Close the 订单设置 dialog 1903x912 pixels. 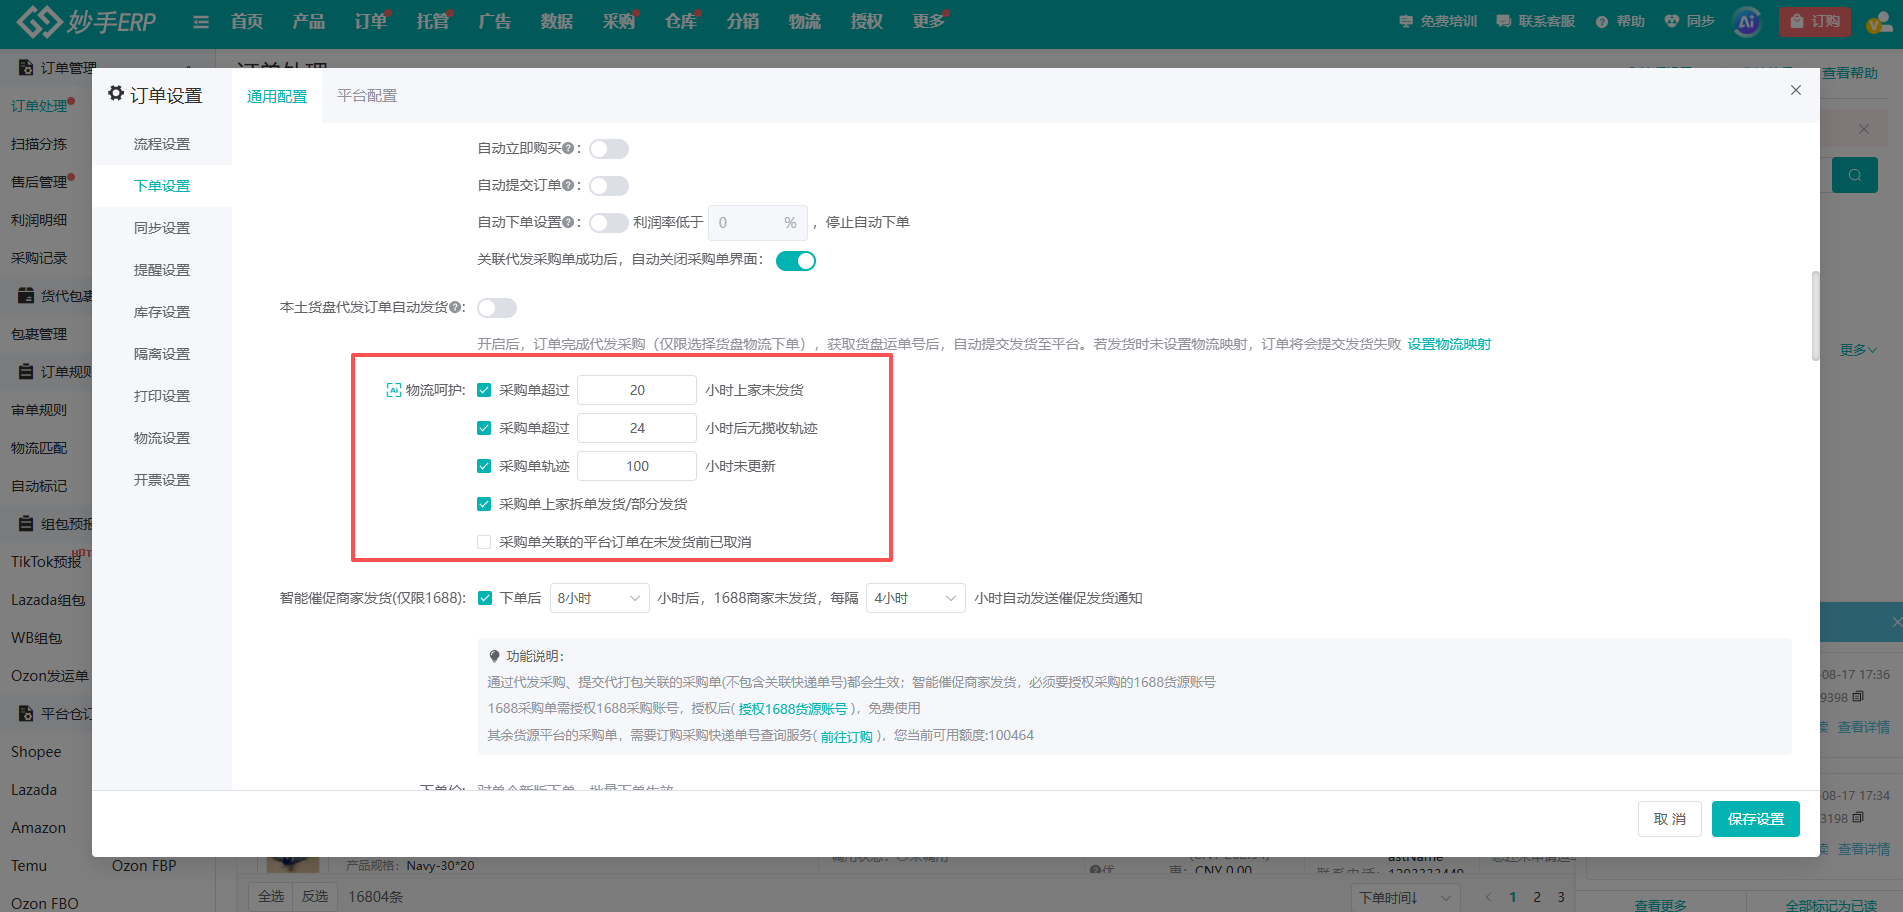[x=1796, y=90]
